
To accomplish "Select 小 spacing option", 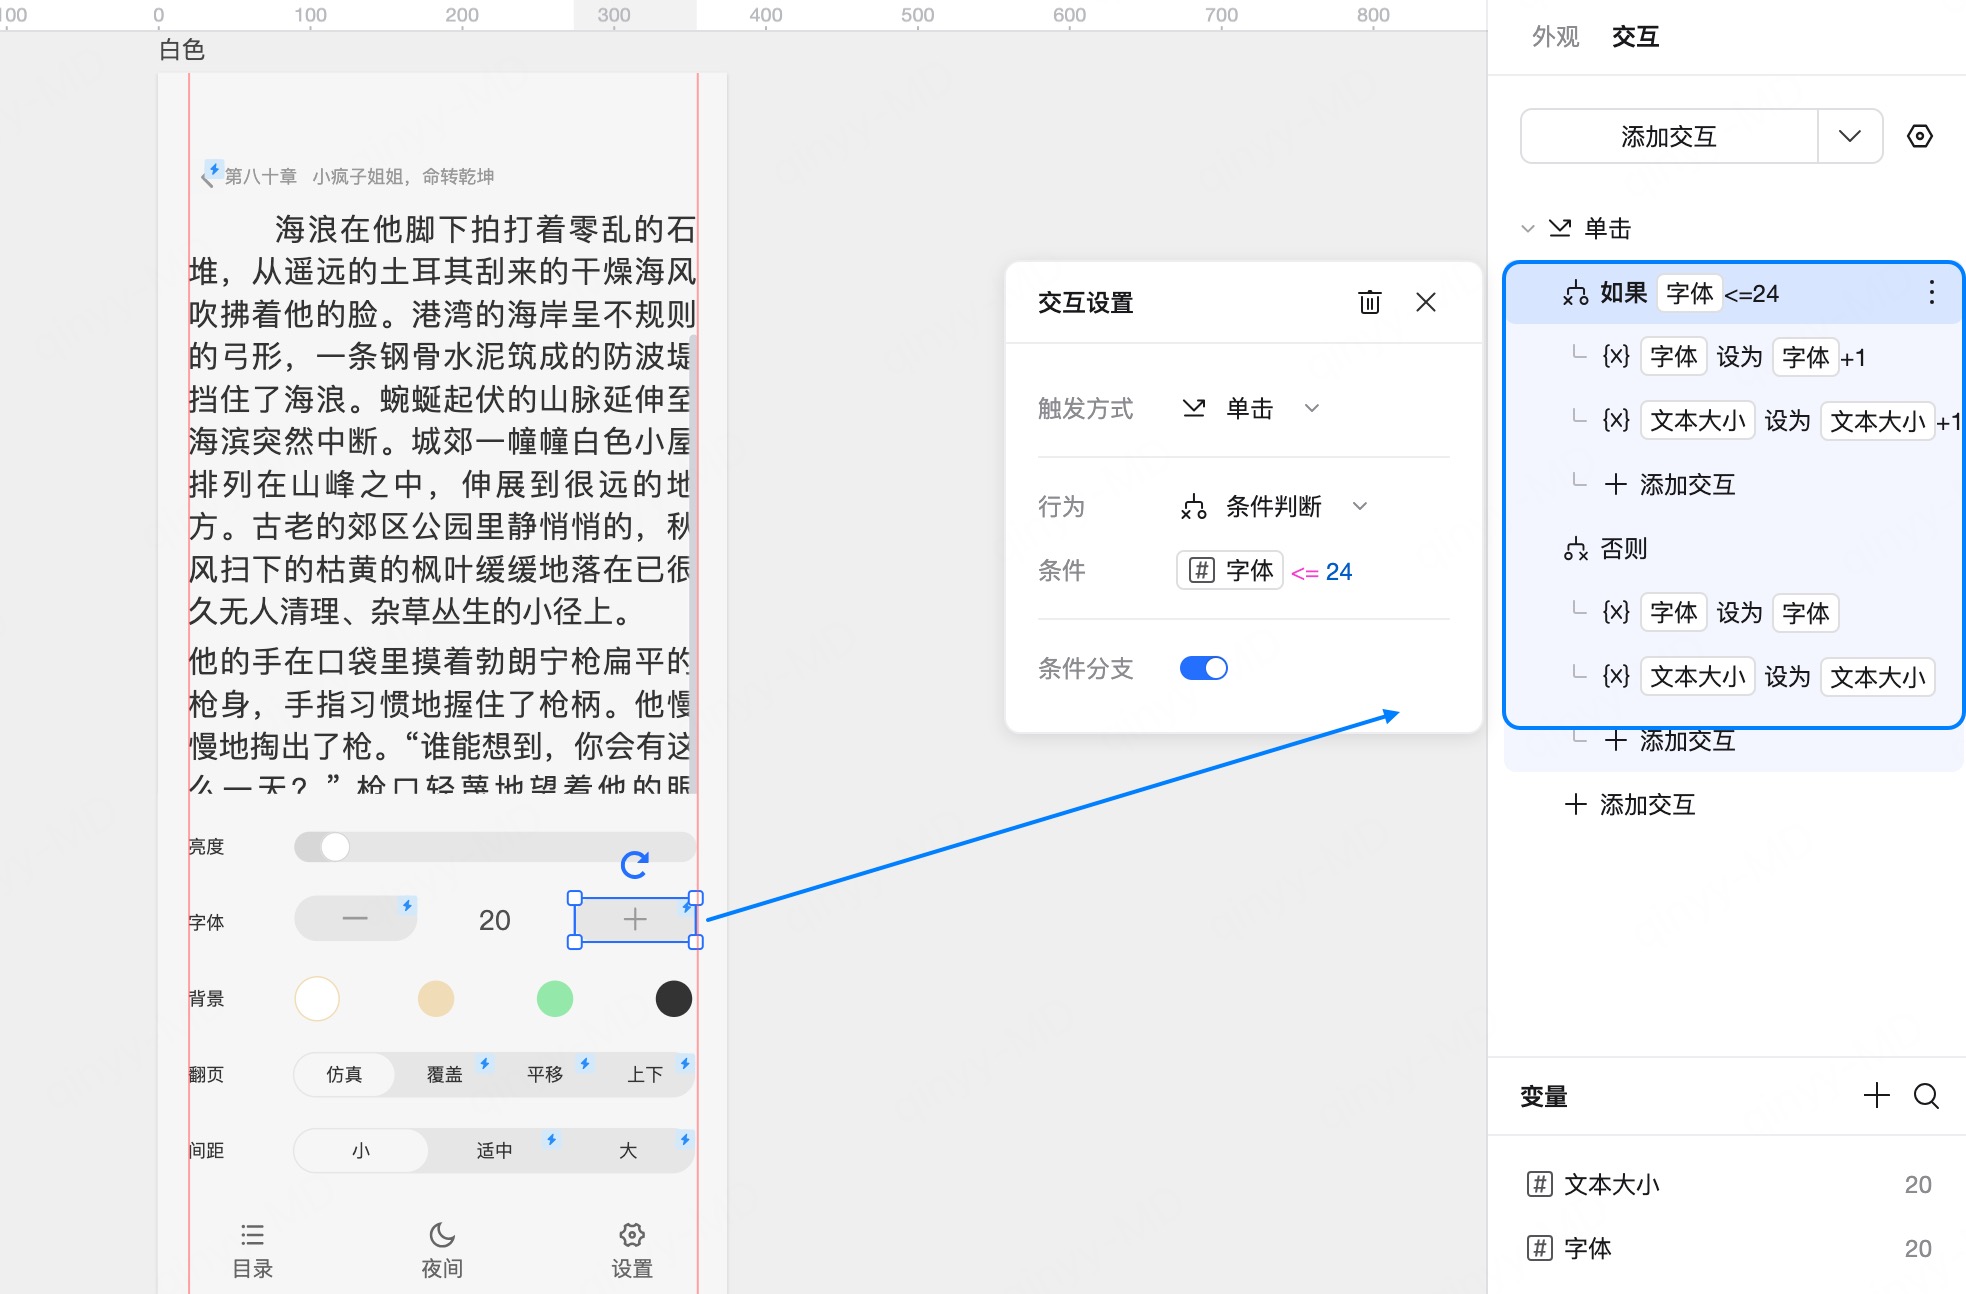I will [361, 1151].
